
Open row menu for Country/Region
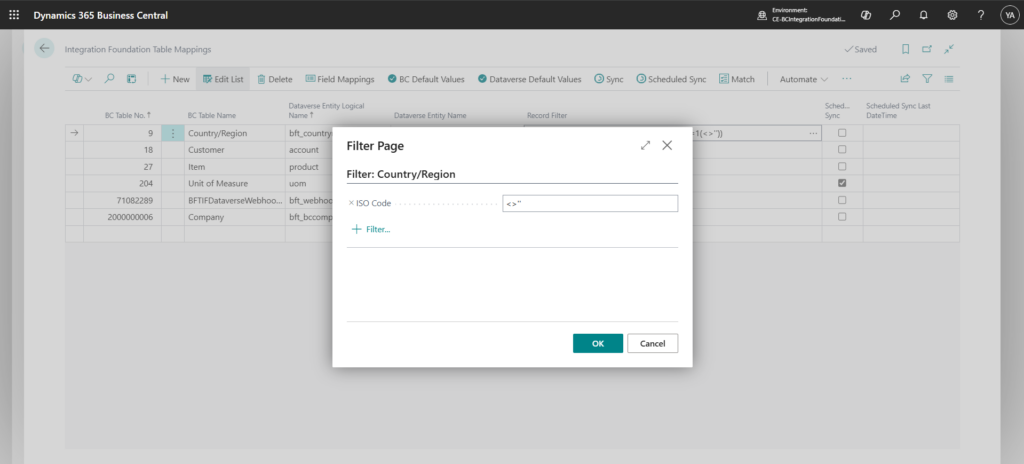tap(173, 133)
